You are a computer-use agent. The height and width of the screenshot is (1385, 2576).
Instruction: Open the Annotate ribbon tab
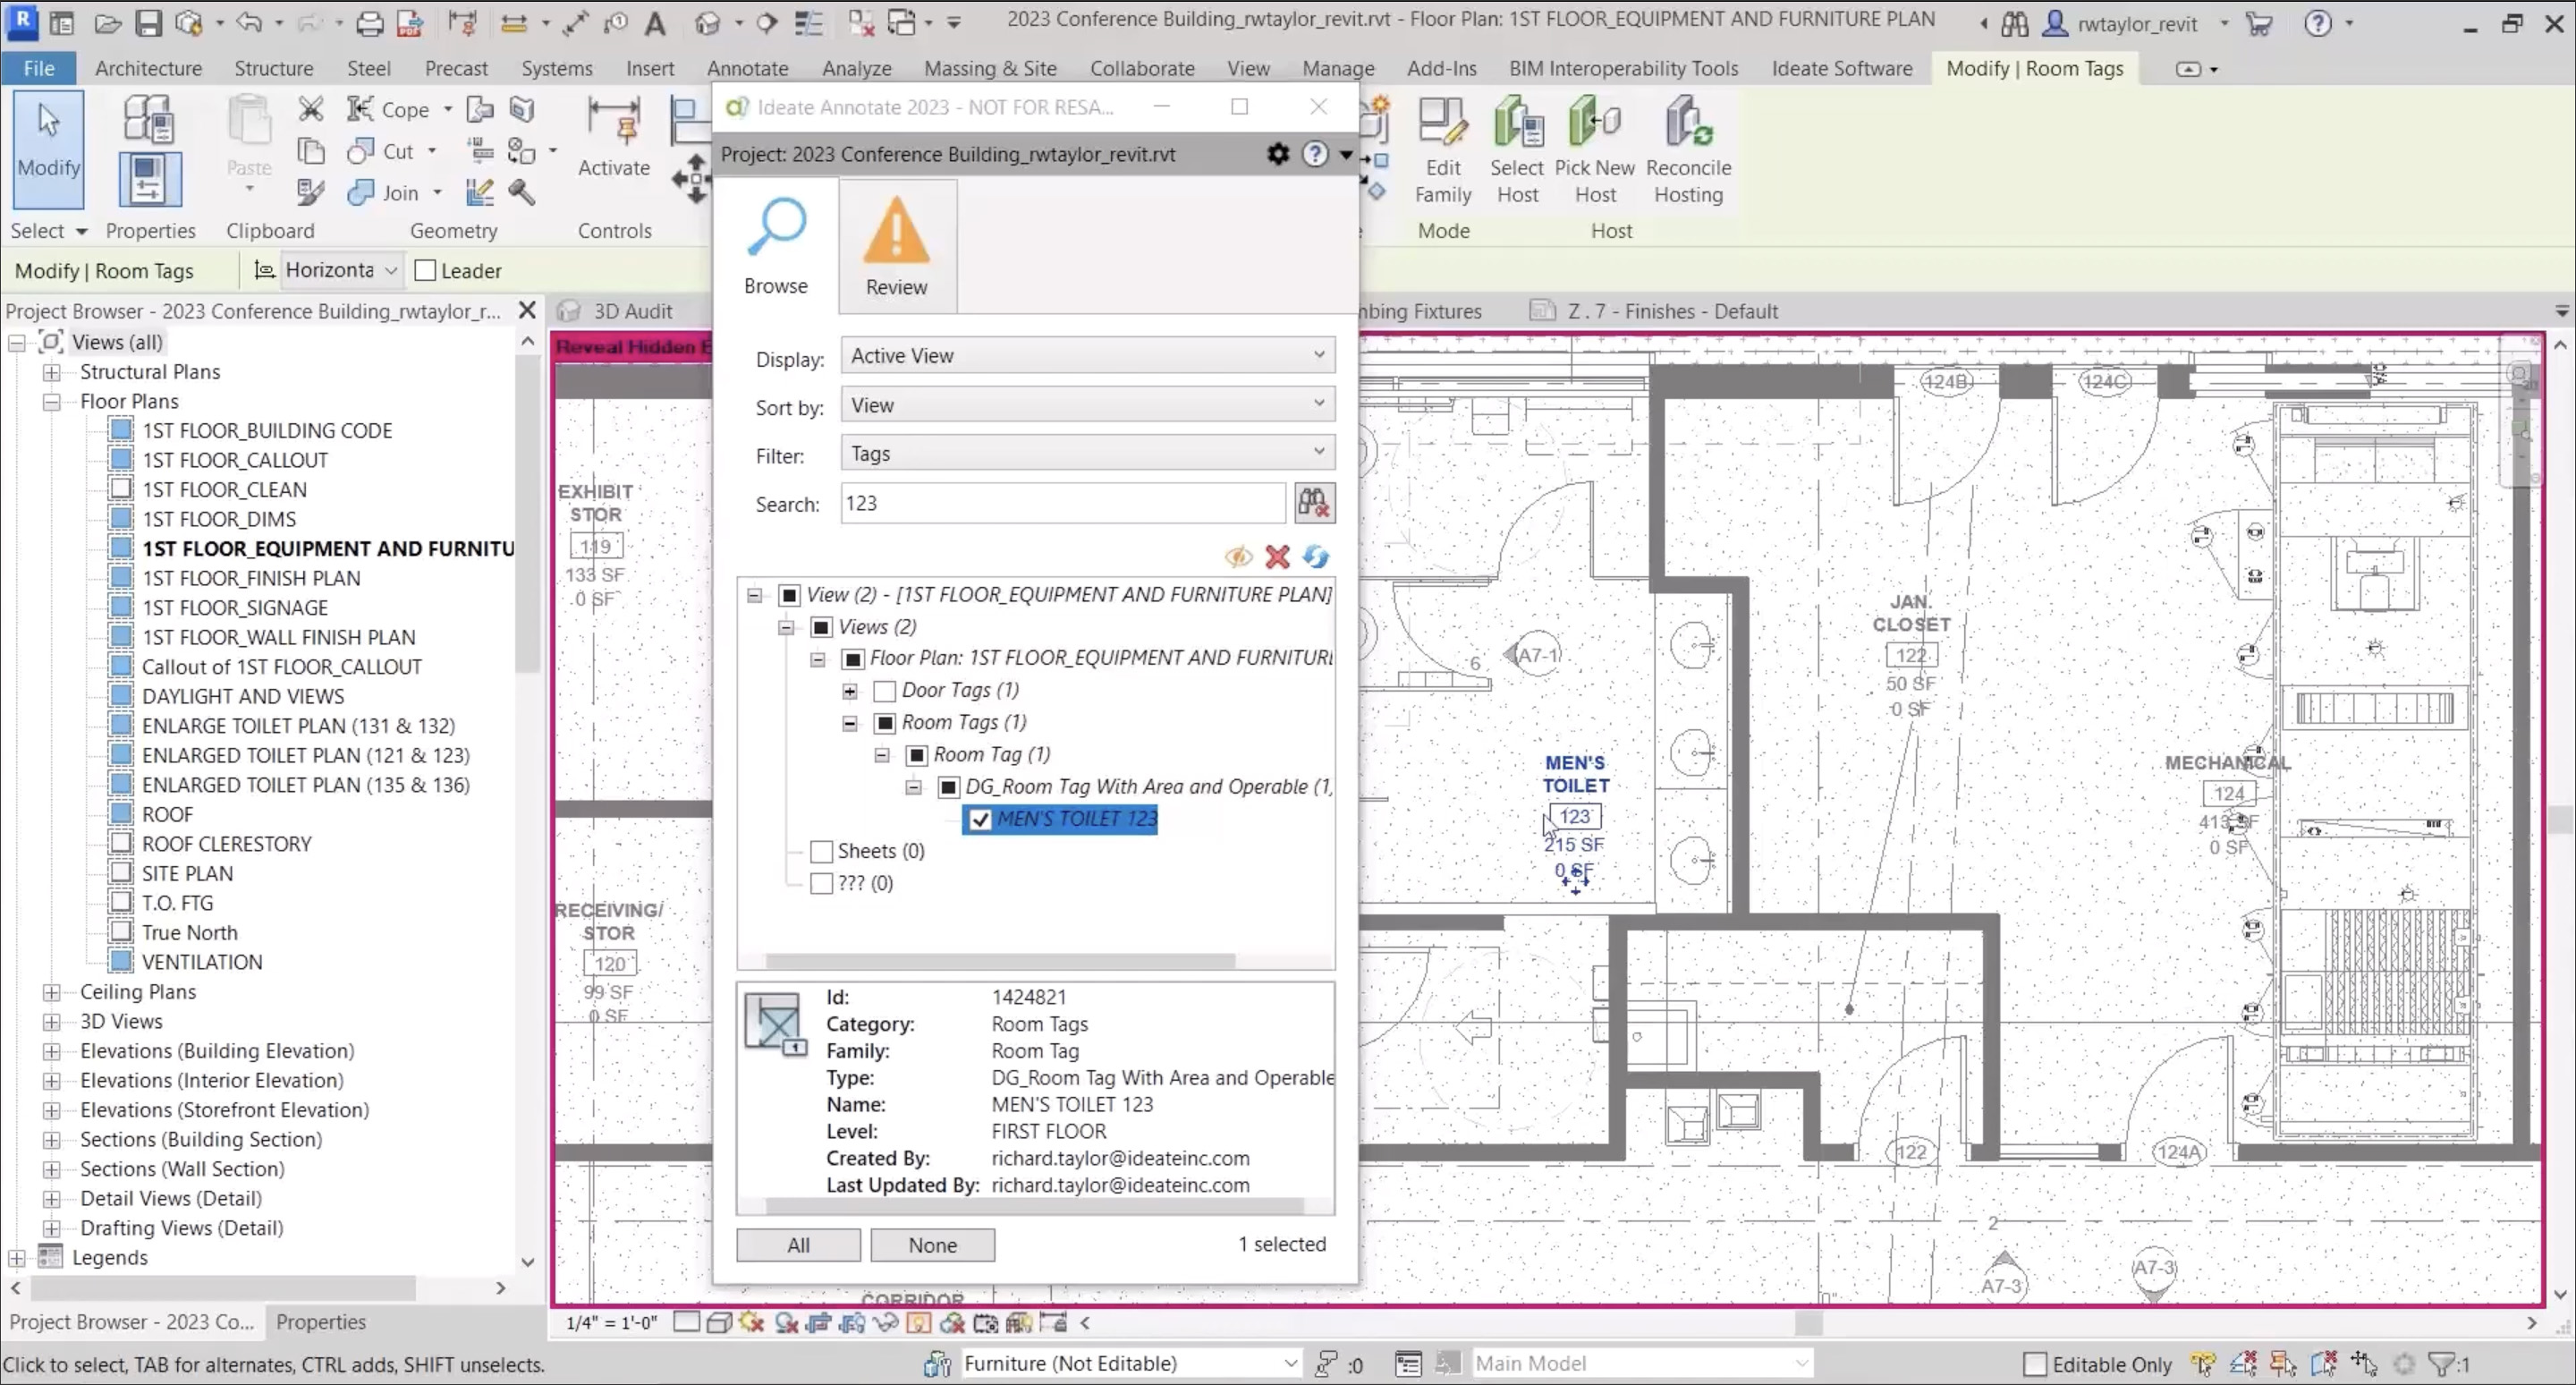click(x=747, y=68)
